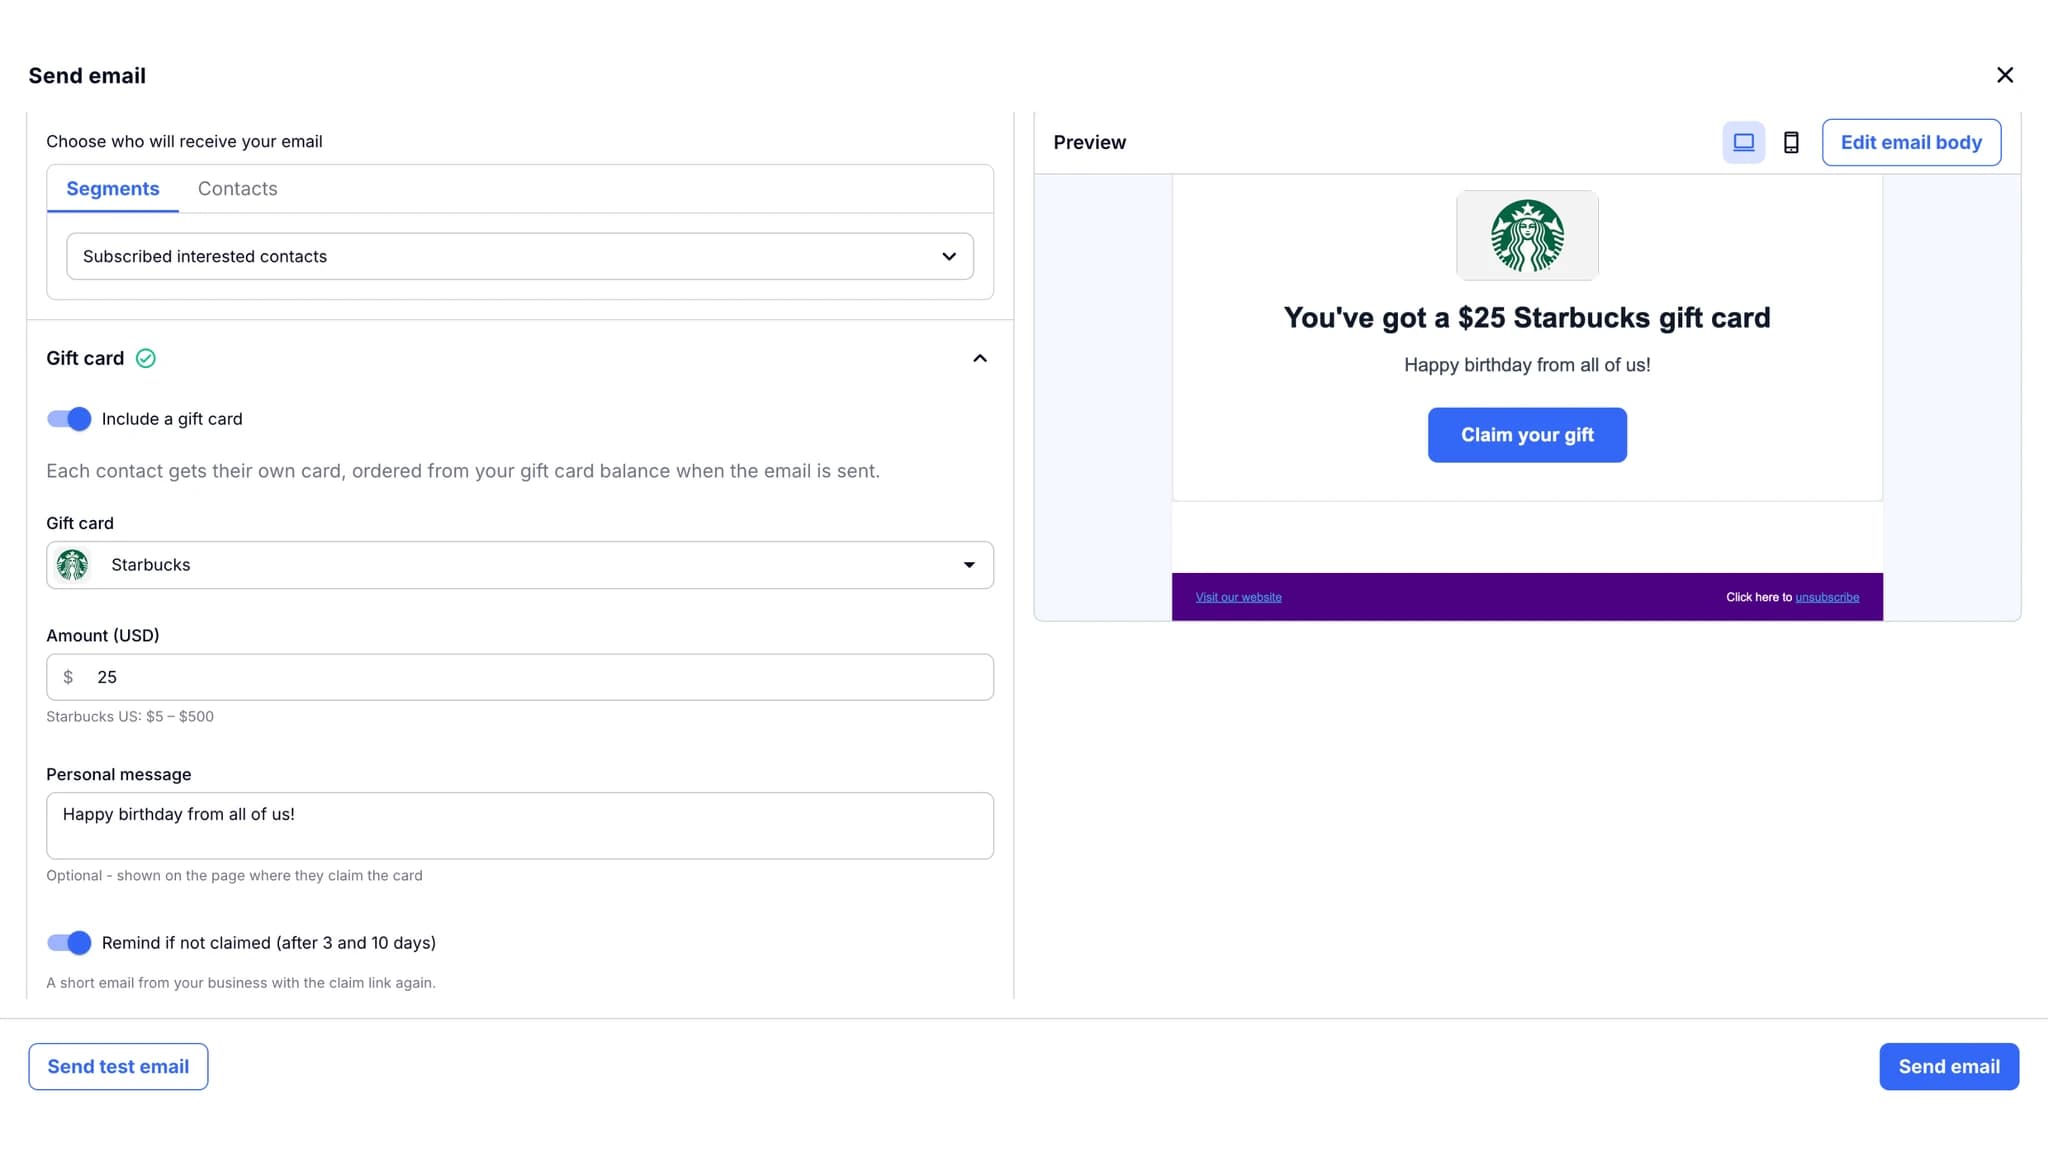This screenshot has width=2048, height=1152.
Task: Click the 'Send email' dialog title
Action: tap(87, 75)
